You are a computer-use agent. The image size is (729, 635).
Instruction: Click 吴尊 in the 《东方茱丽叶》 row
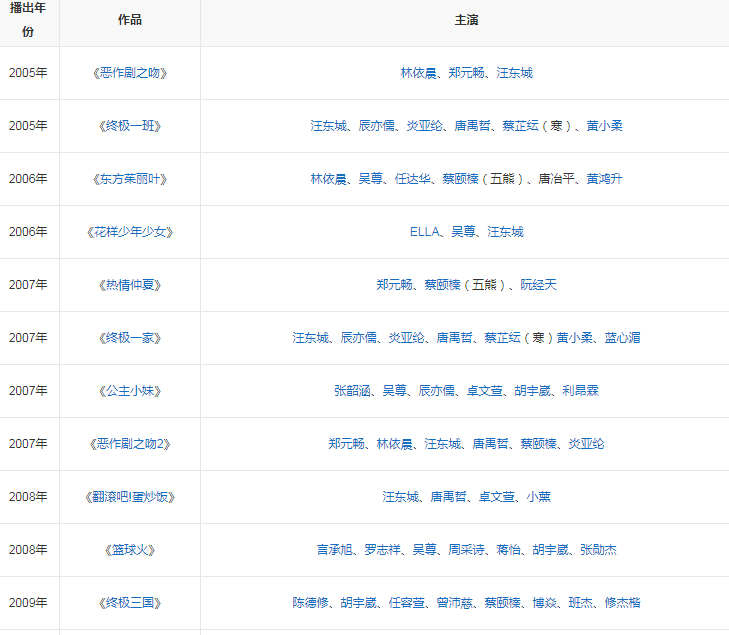pyautogui.click(x=371, y=179)
